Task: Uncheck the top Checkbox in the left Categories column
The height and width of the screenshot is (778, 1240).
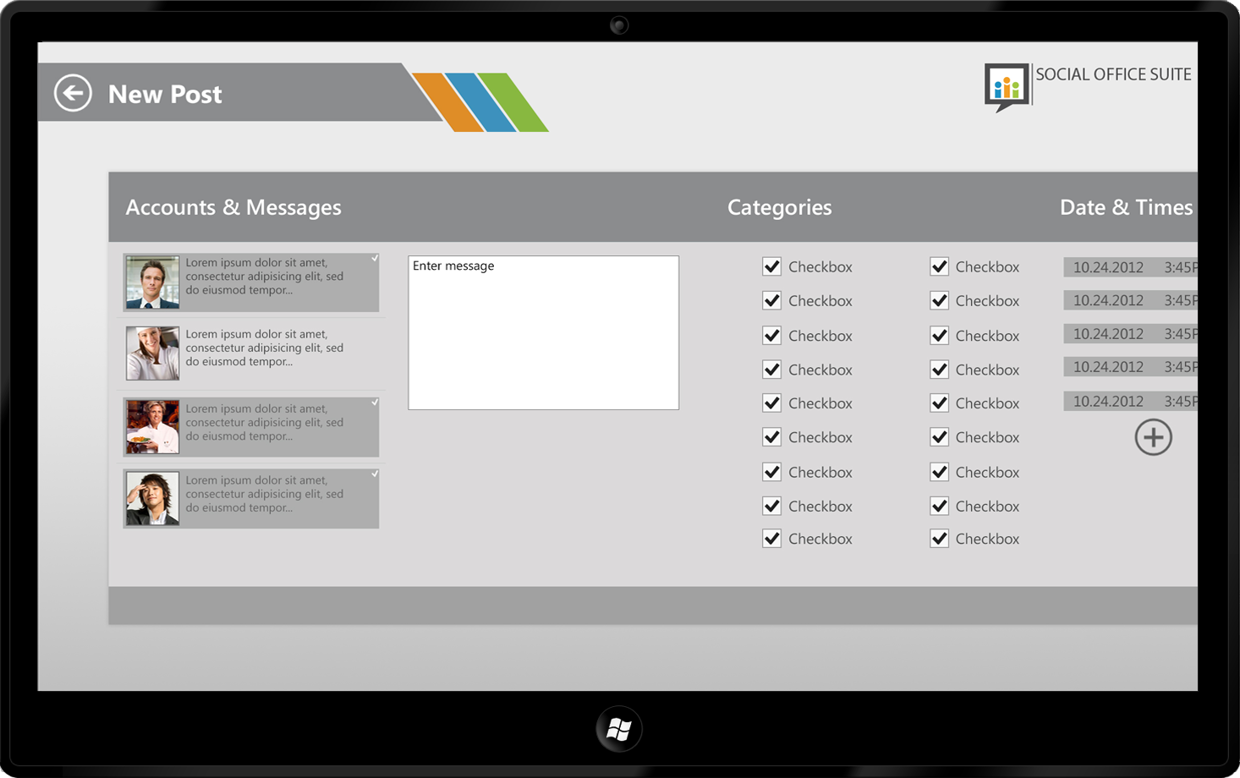Action: point(772,266)
